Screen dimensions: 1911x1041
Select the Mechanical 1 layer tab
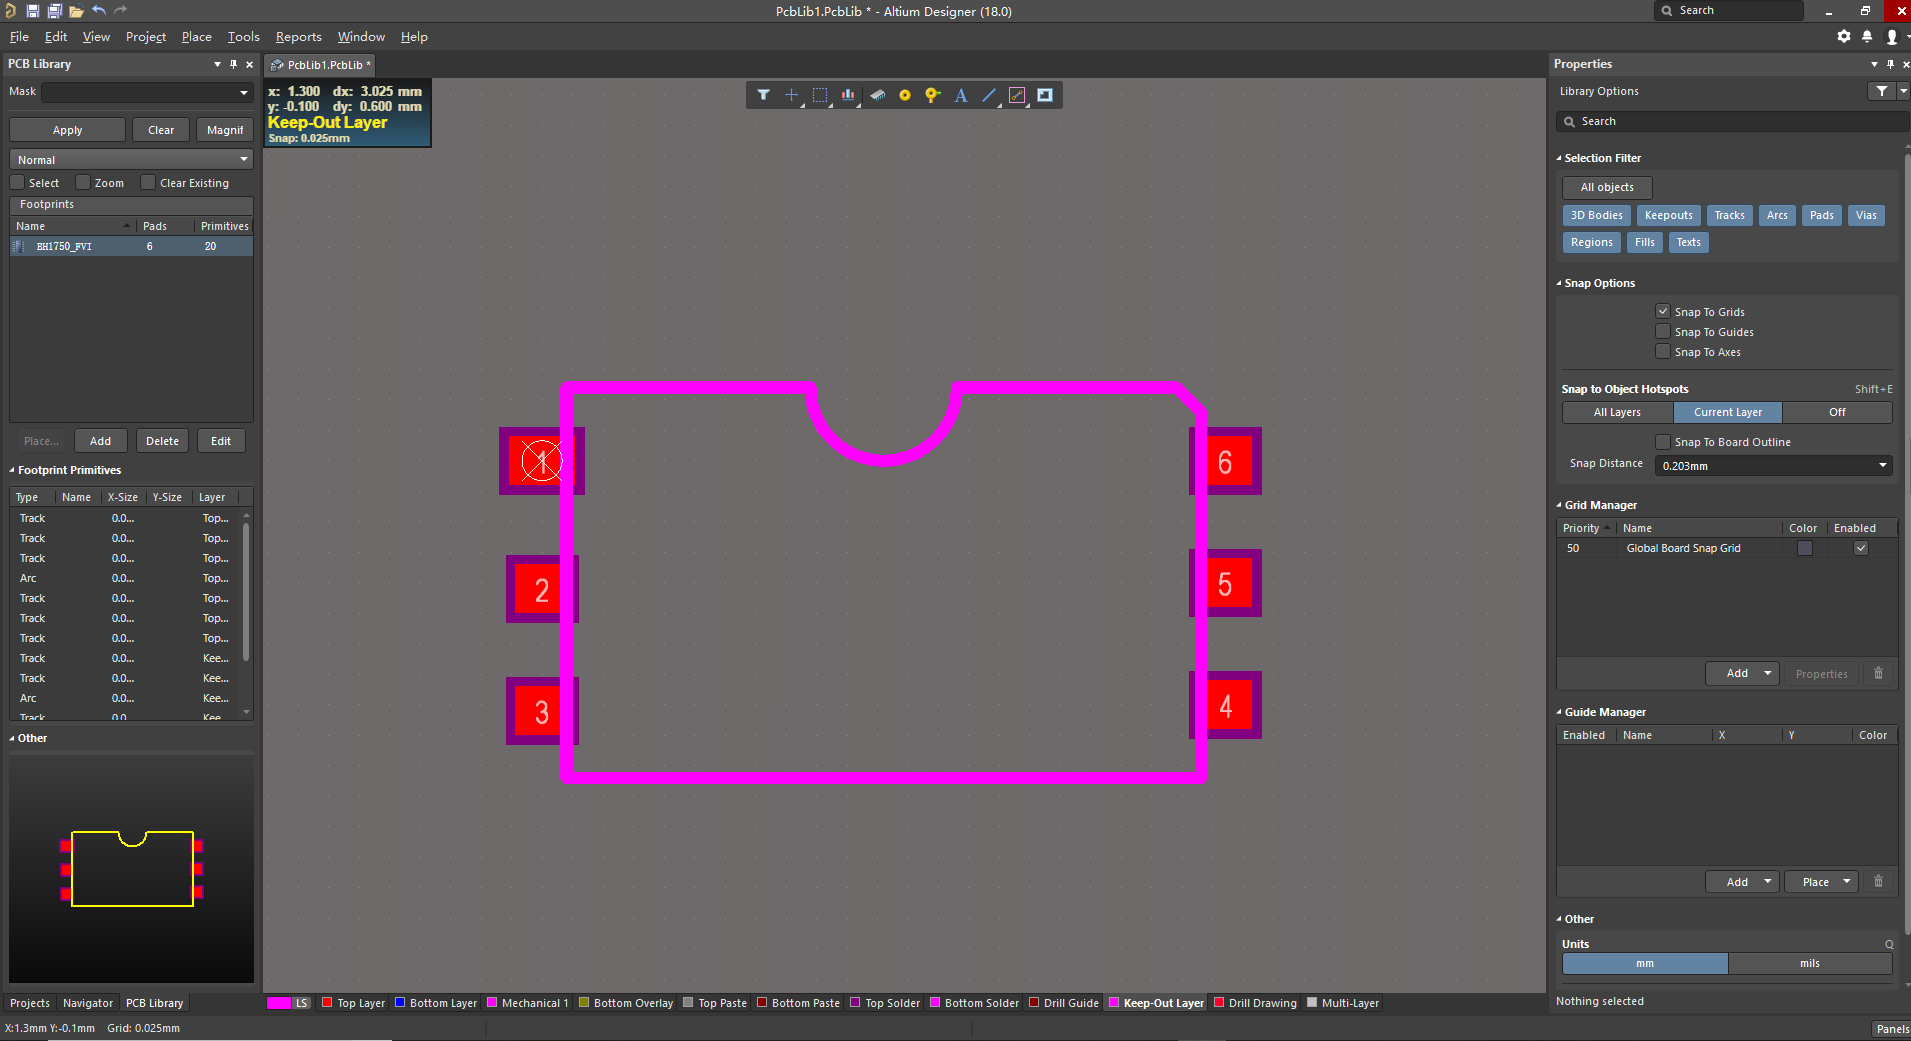[535, 1003]
